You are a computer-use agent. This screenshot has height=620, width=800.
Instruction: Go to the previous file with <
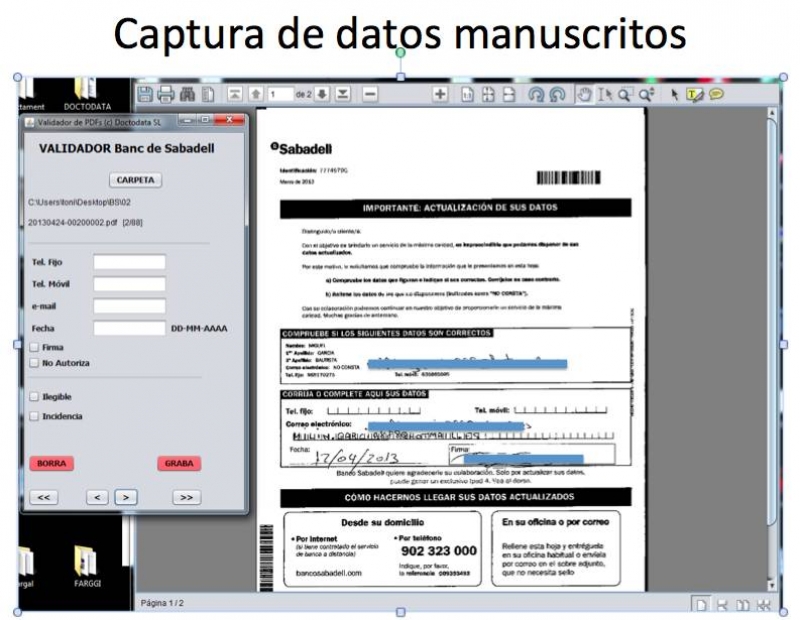(97, 497)
